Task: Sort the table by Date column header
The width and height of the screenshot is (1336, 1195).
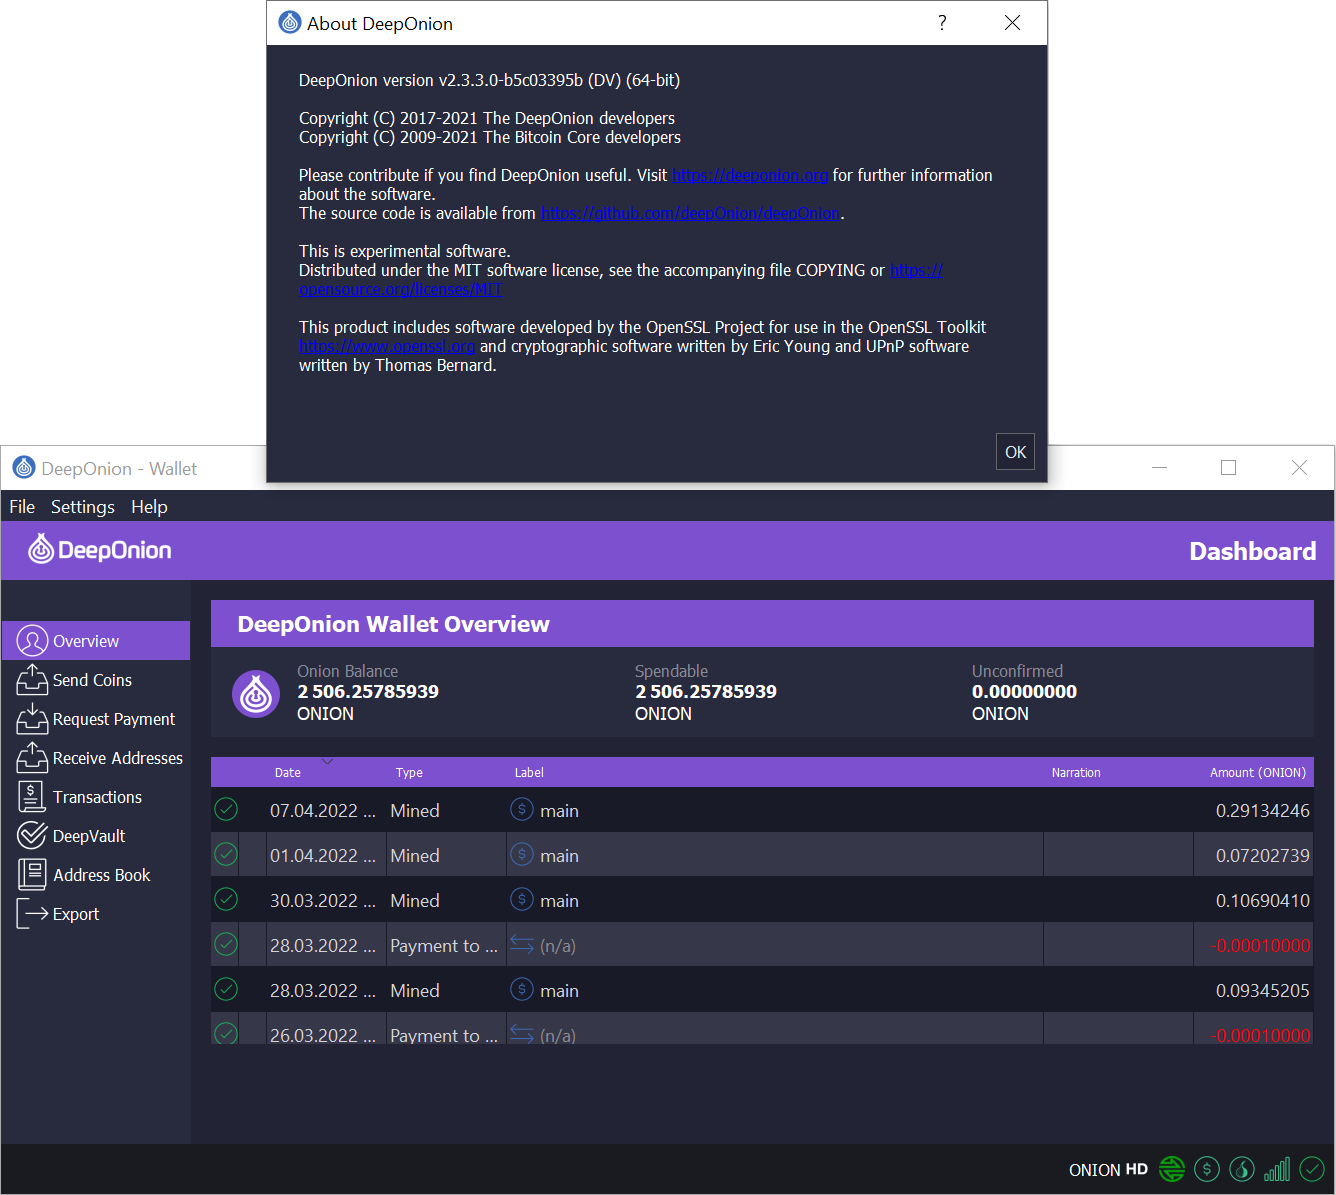Action: tap(288, 772)
